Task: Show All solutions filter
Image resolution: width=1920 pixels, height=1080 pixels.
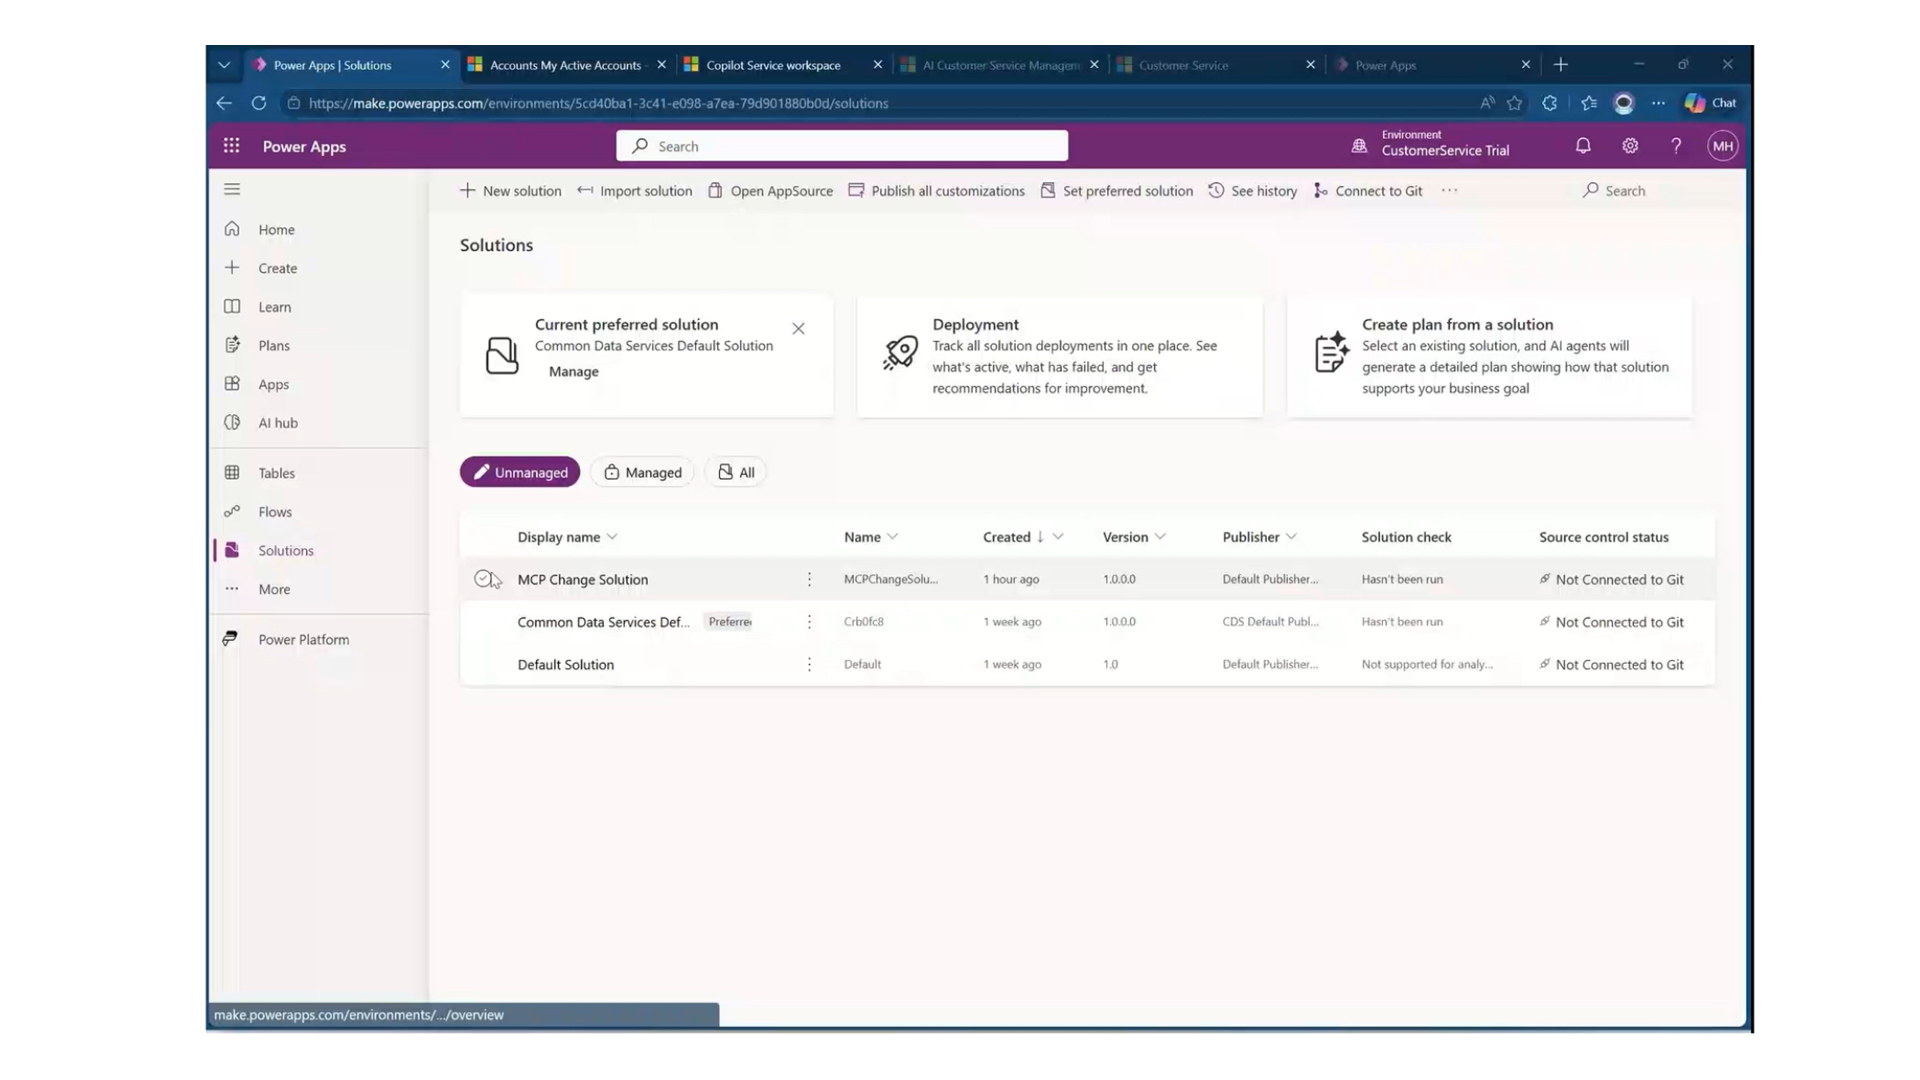Action: 736,472
